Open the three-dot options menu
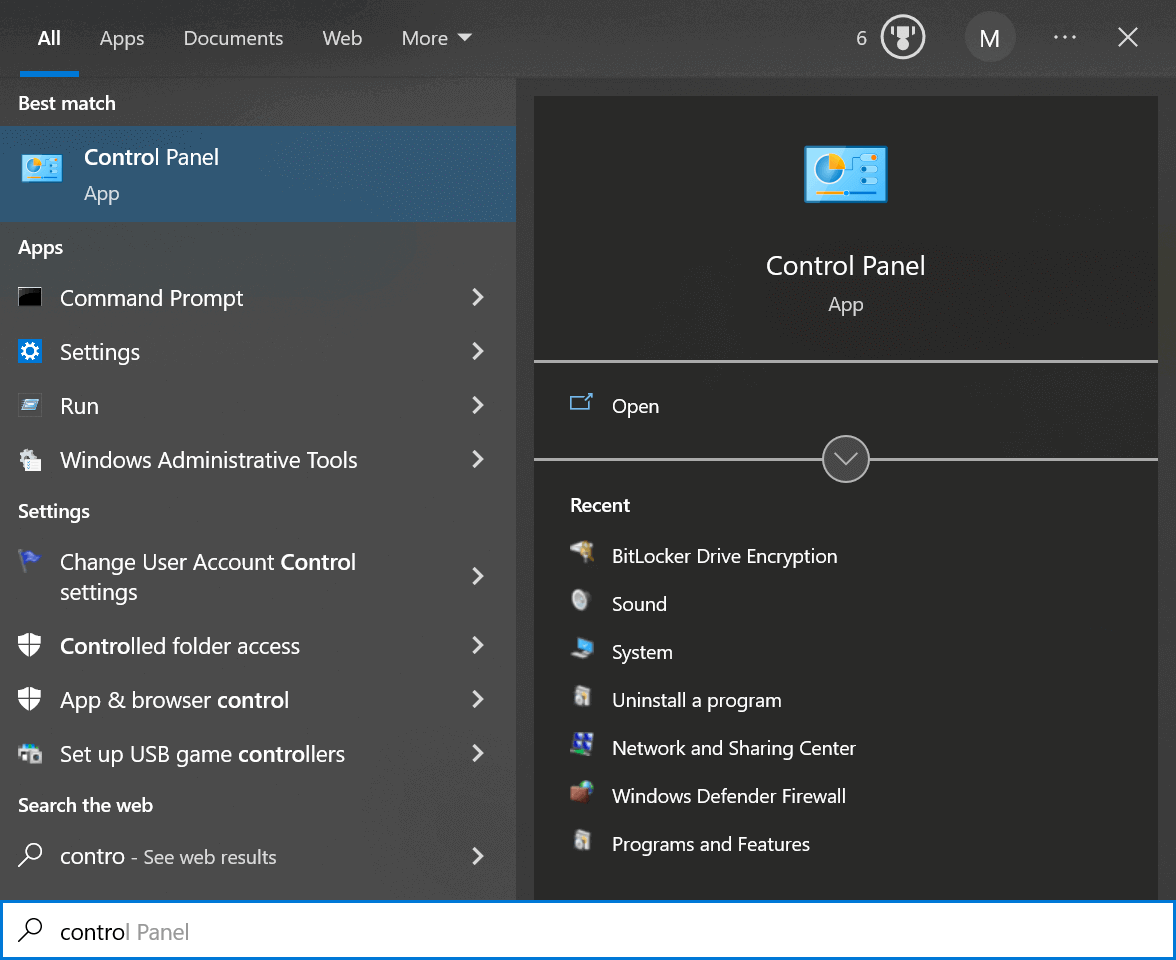The width and height of the screenshot is (1176, 960). tap(1064, 37)
